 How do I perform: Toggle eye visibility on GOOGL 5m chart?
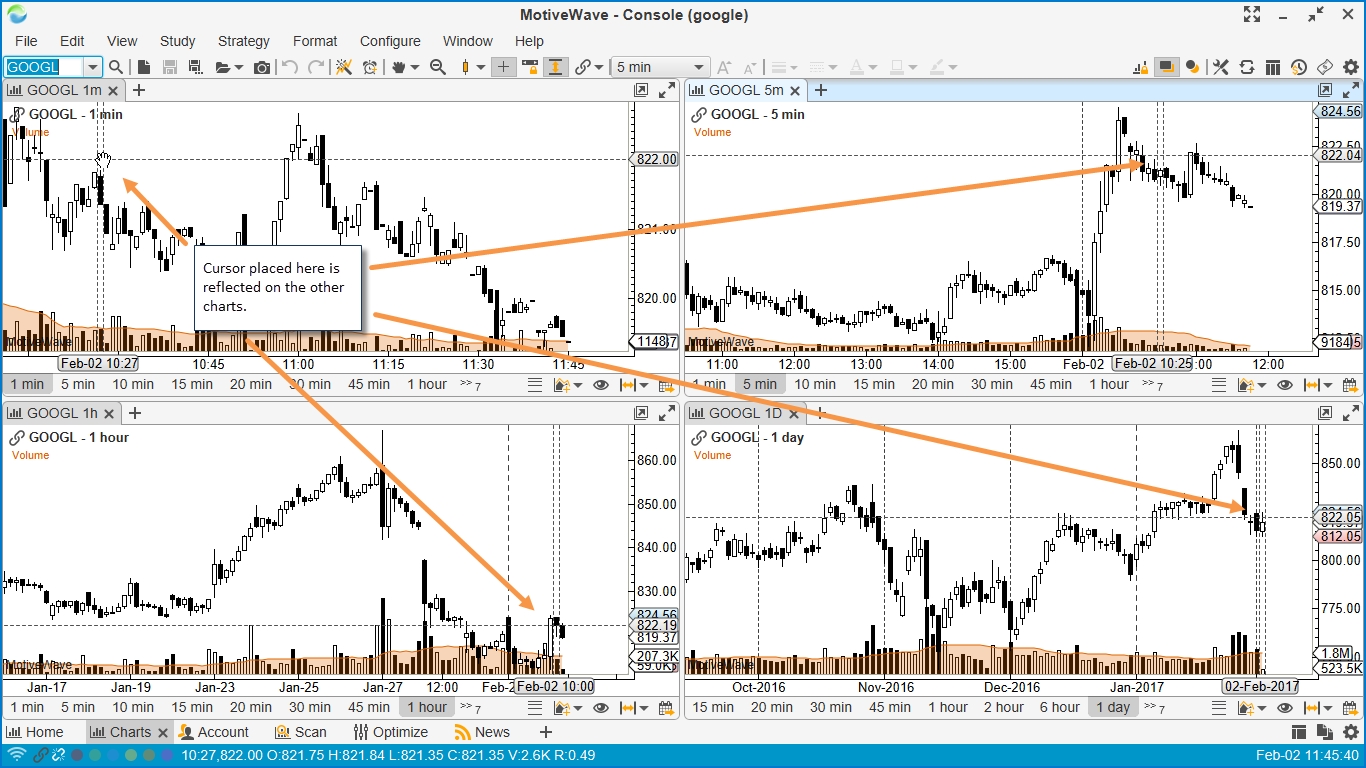tap(1283, 385)
